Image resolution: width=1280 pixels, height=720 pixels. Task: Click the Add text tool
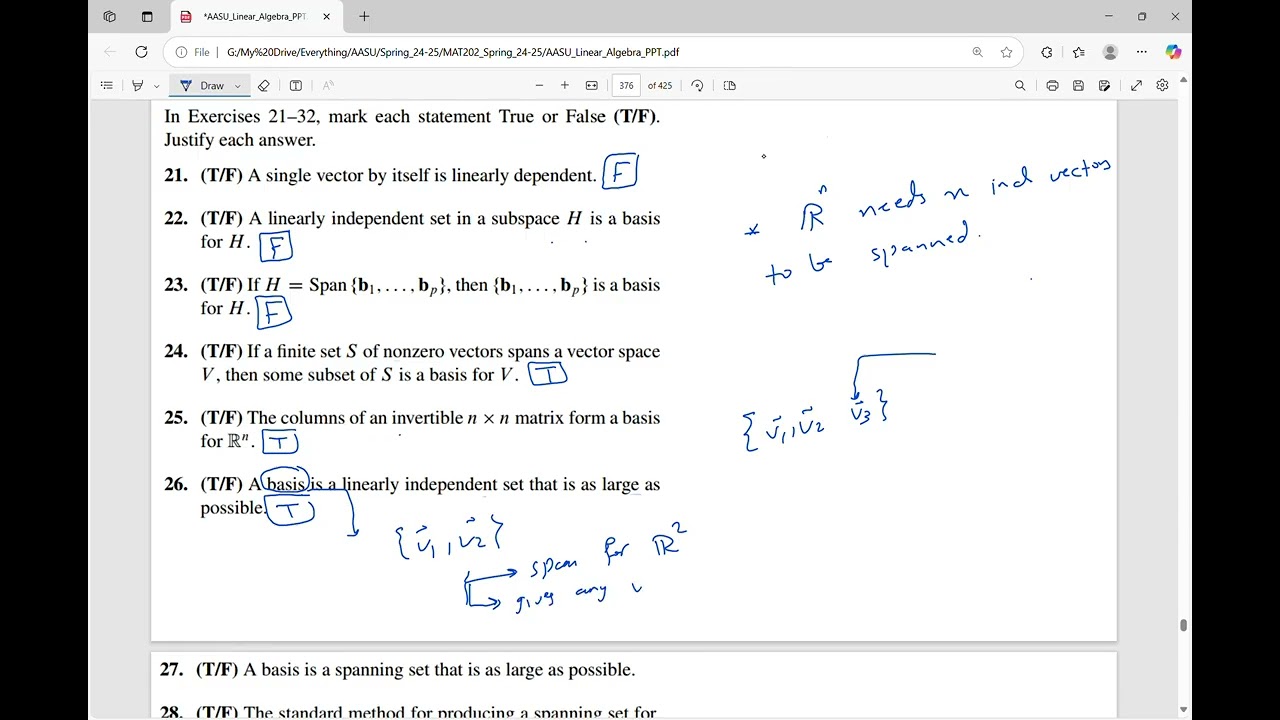296,86
